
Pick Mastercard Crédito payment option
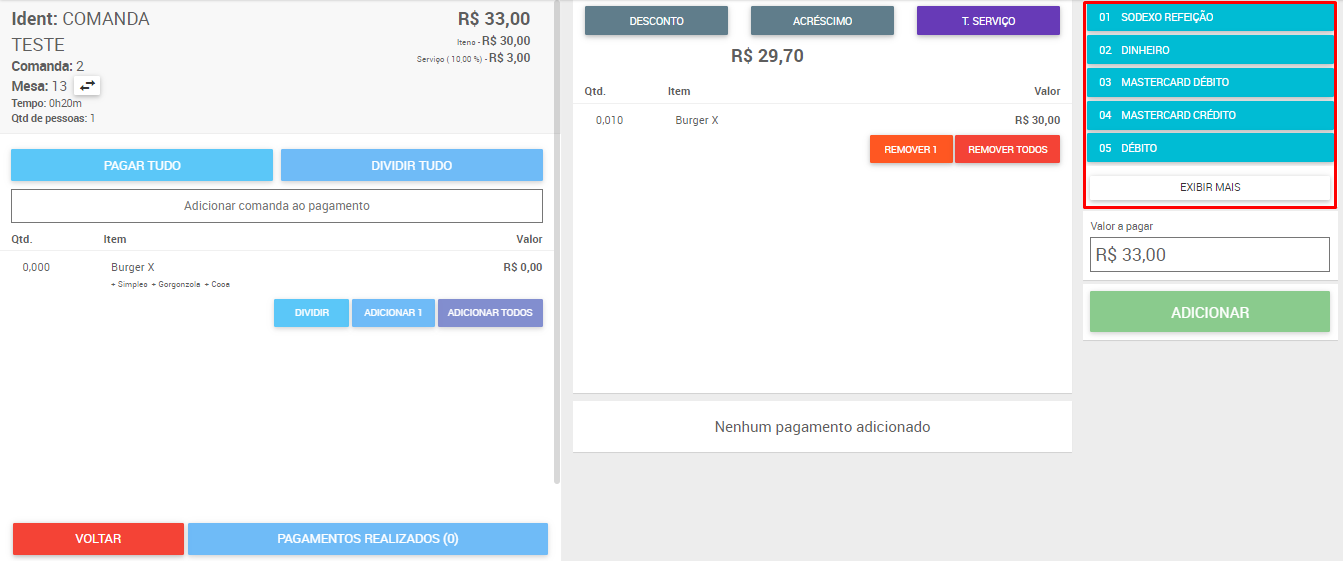(x=1210, y=115)
